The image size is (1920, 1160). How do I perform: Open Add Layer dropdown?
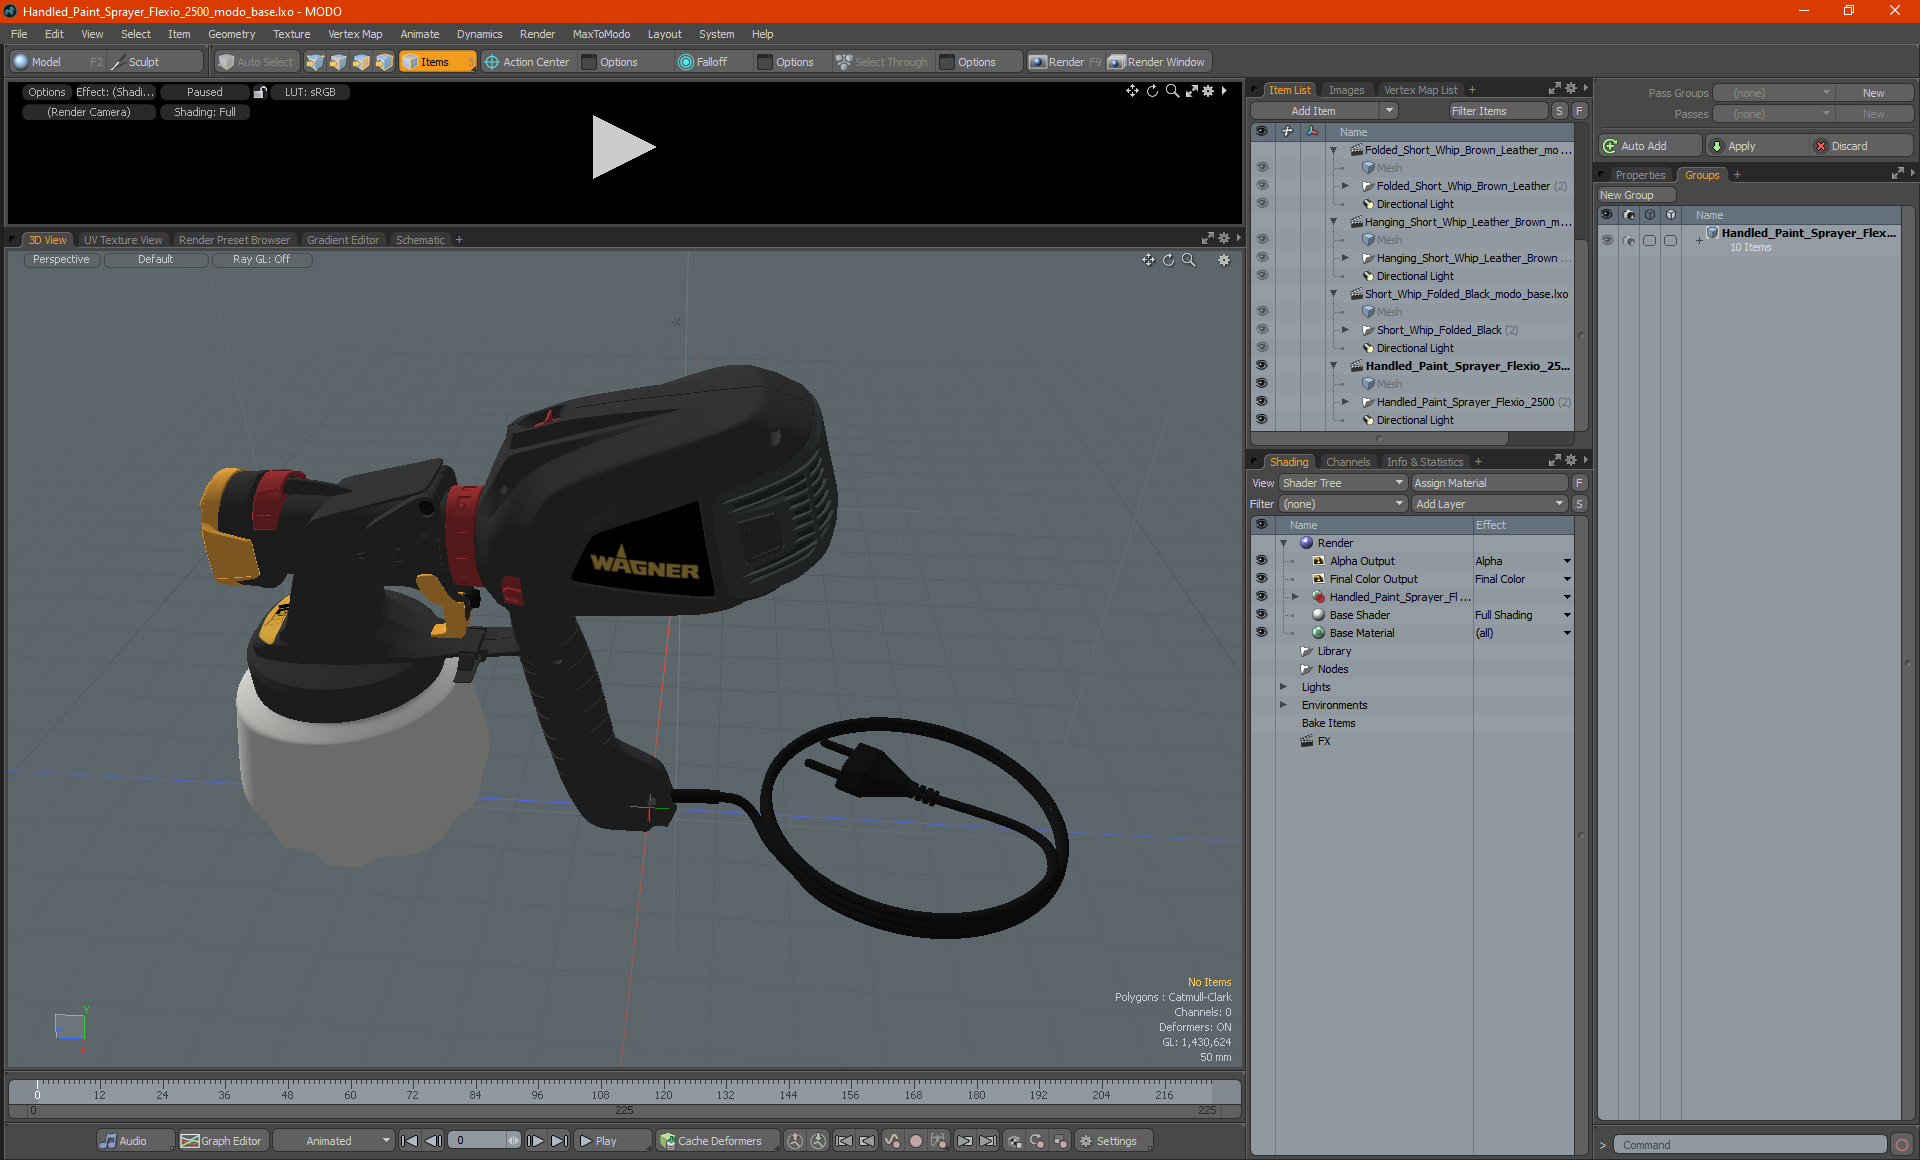[x=1489, y=504]
